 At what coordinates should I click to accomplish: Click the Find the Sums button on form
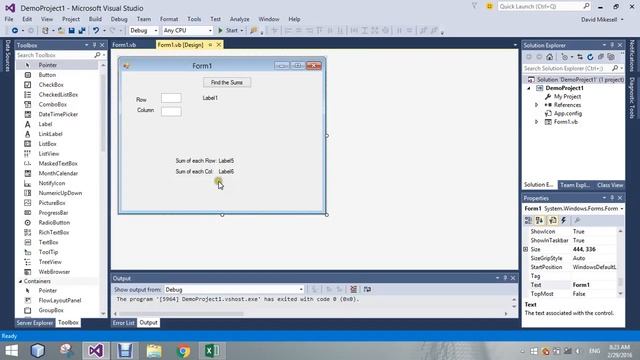click(x=227, y=82)
